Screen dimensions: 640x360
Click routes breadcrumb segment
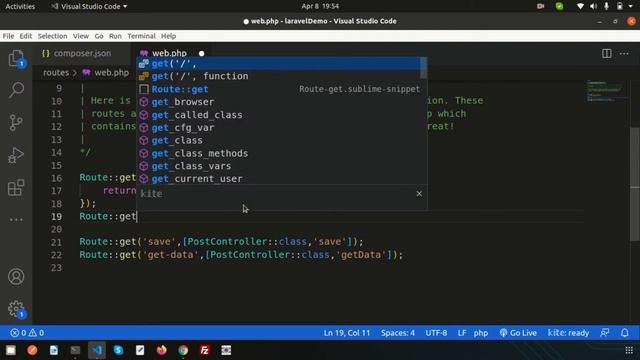tap(56, 73)
